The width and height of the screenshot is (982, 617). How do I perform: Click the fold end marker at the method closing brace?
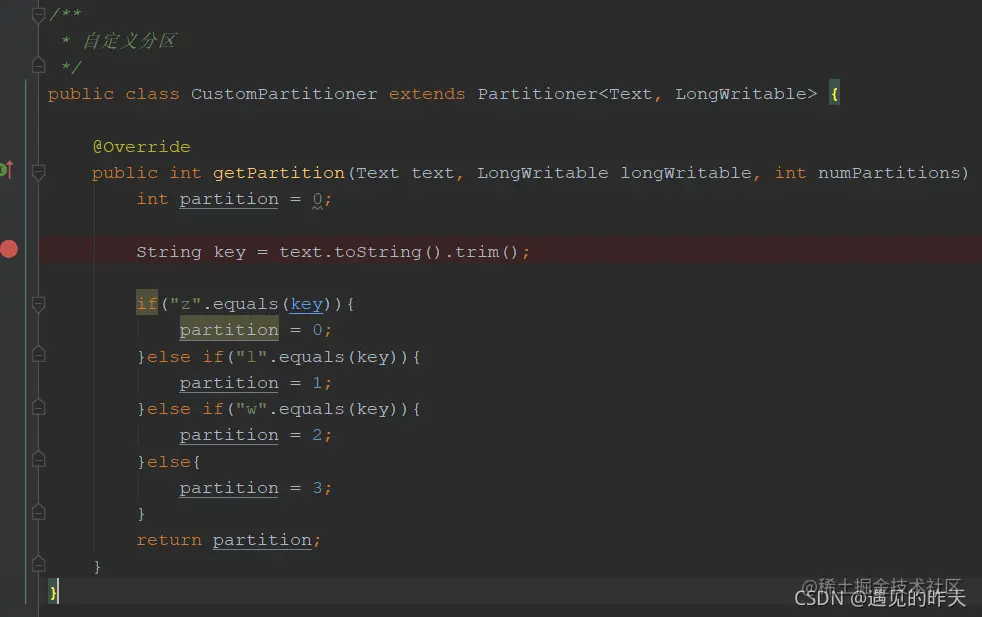[x=38, y=565]
